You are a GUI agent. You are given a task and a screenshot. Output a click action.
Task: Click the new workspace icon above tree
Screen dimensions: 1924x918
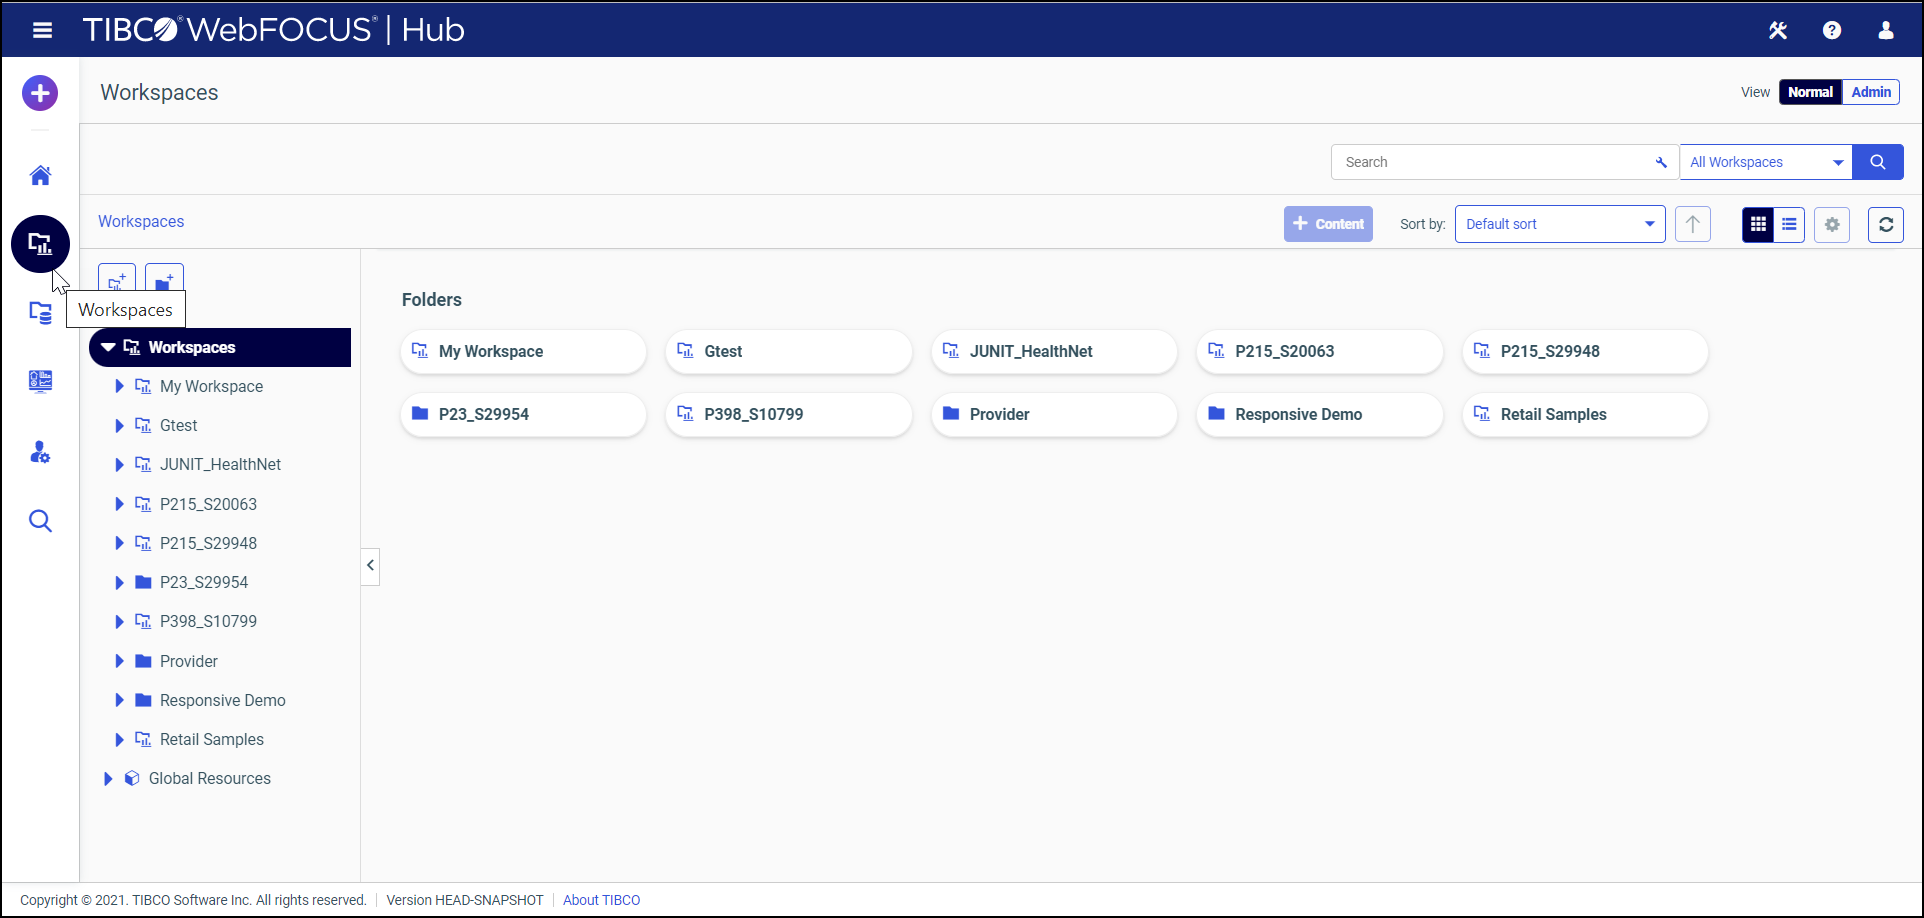(116, 281)
